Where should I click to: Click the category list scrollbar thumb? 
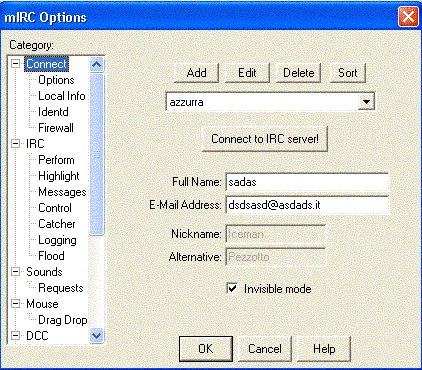point(97,154)
